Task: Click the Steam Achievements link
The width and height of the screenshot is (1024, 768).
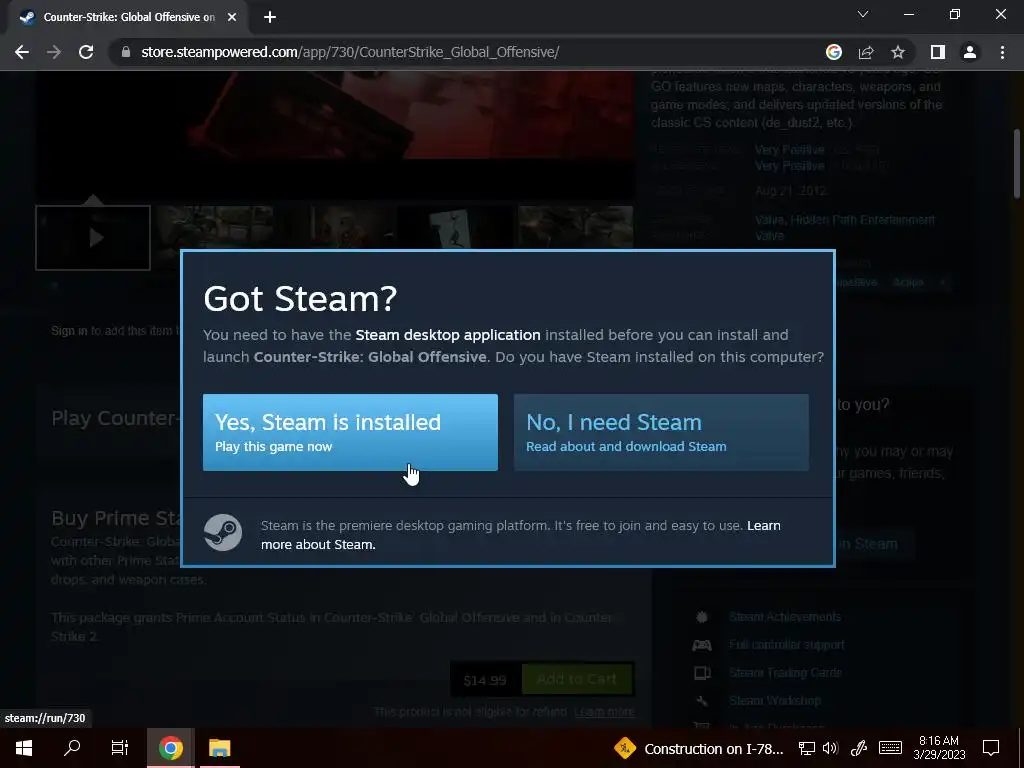Action: 784,616
